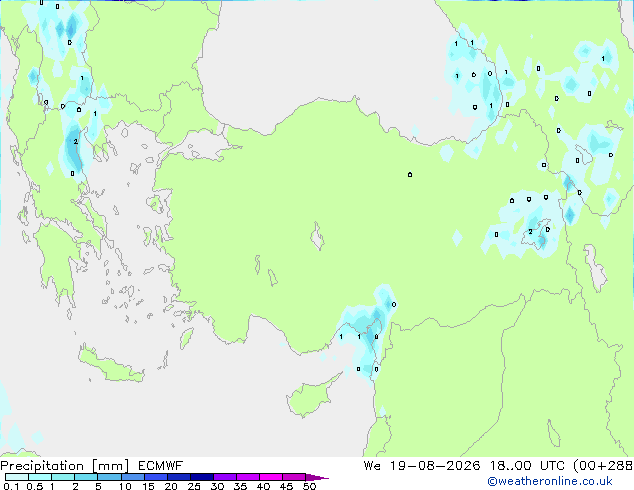This screenshot has height=490, width=634.
Task: Select the 35–40 mm violet legend swatch
Action: [x=247, y=477]
